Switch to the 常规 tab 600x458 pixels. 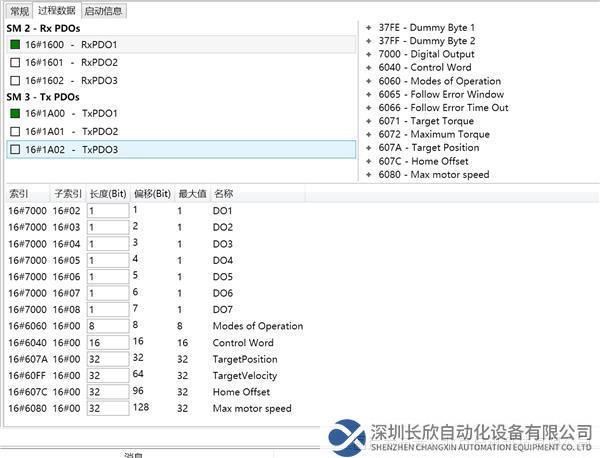pos(19,11)
